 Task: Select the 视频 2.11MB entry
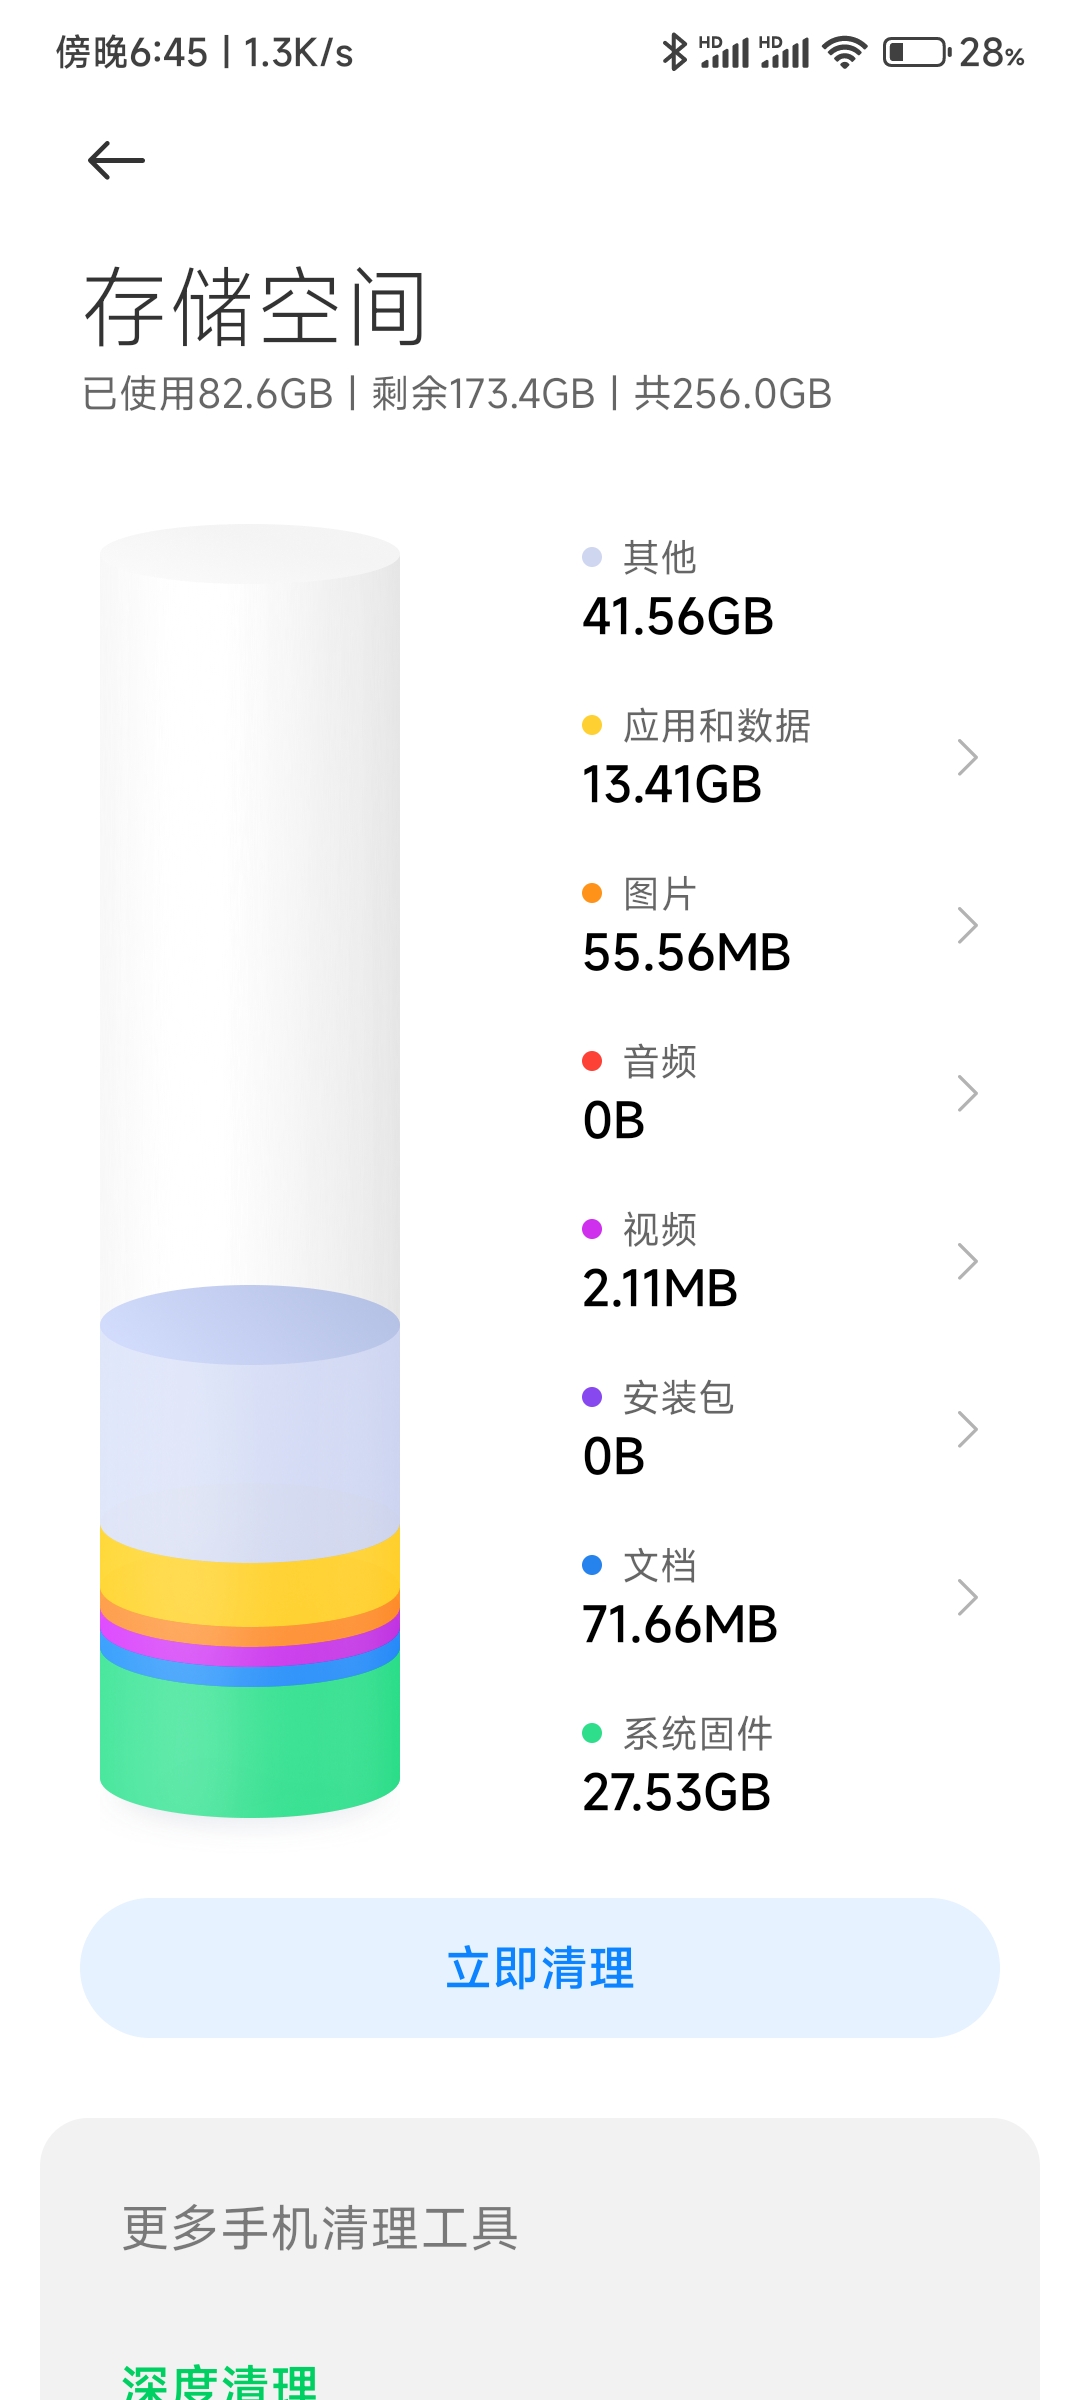(x=780, y=1261)
